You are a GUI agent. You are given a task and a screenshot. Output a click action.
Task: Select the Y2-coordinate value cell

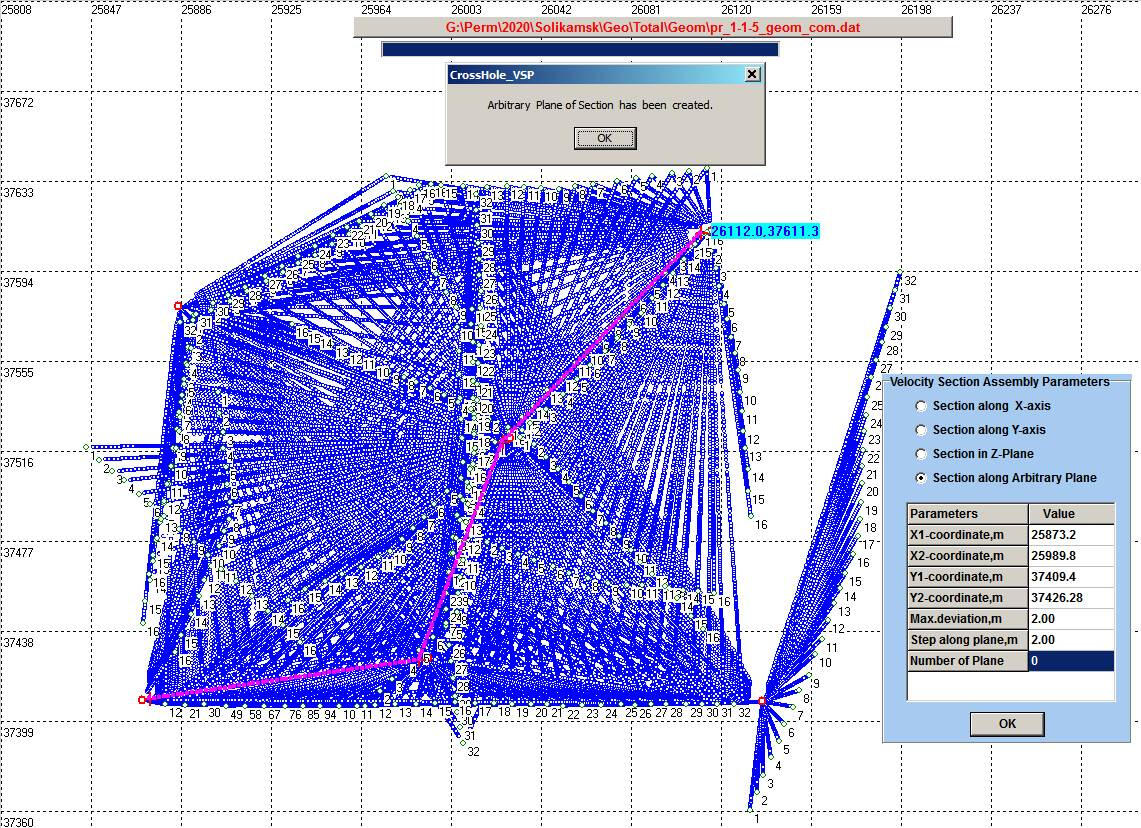(1070, 598)
